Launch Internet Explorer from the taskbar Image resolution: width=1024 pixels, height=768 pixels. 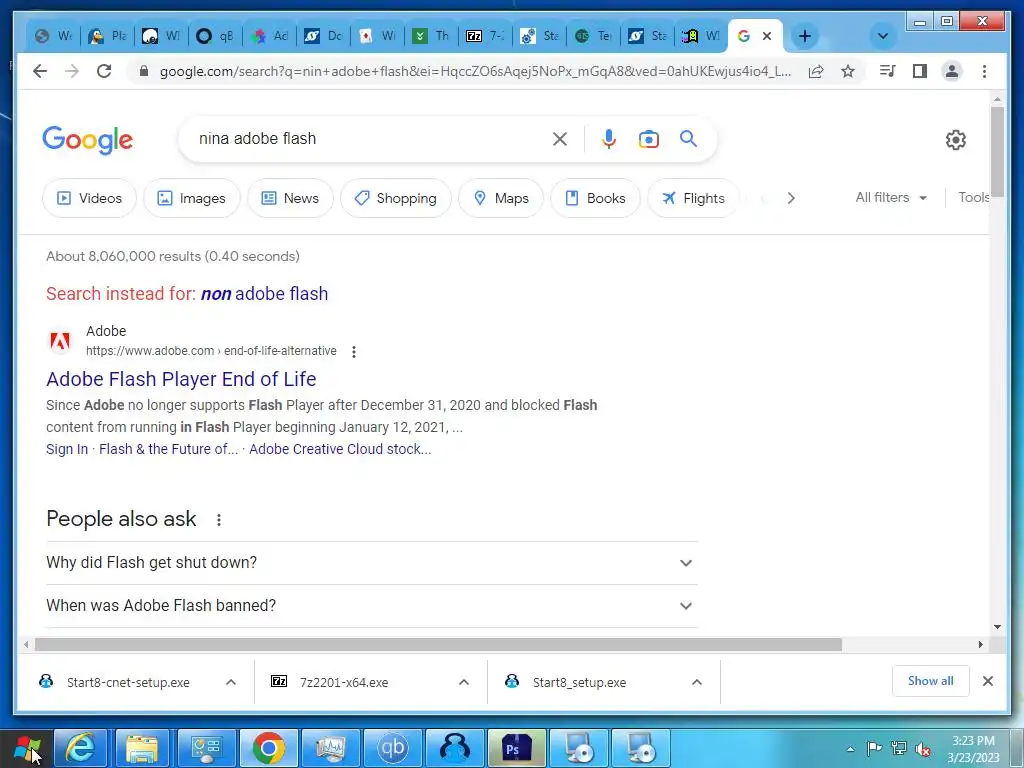(x=80, y=748)
